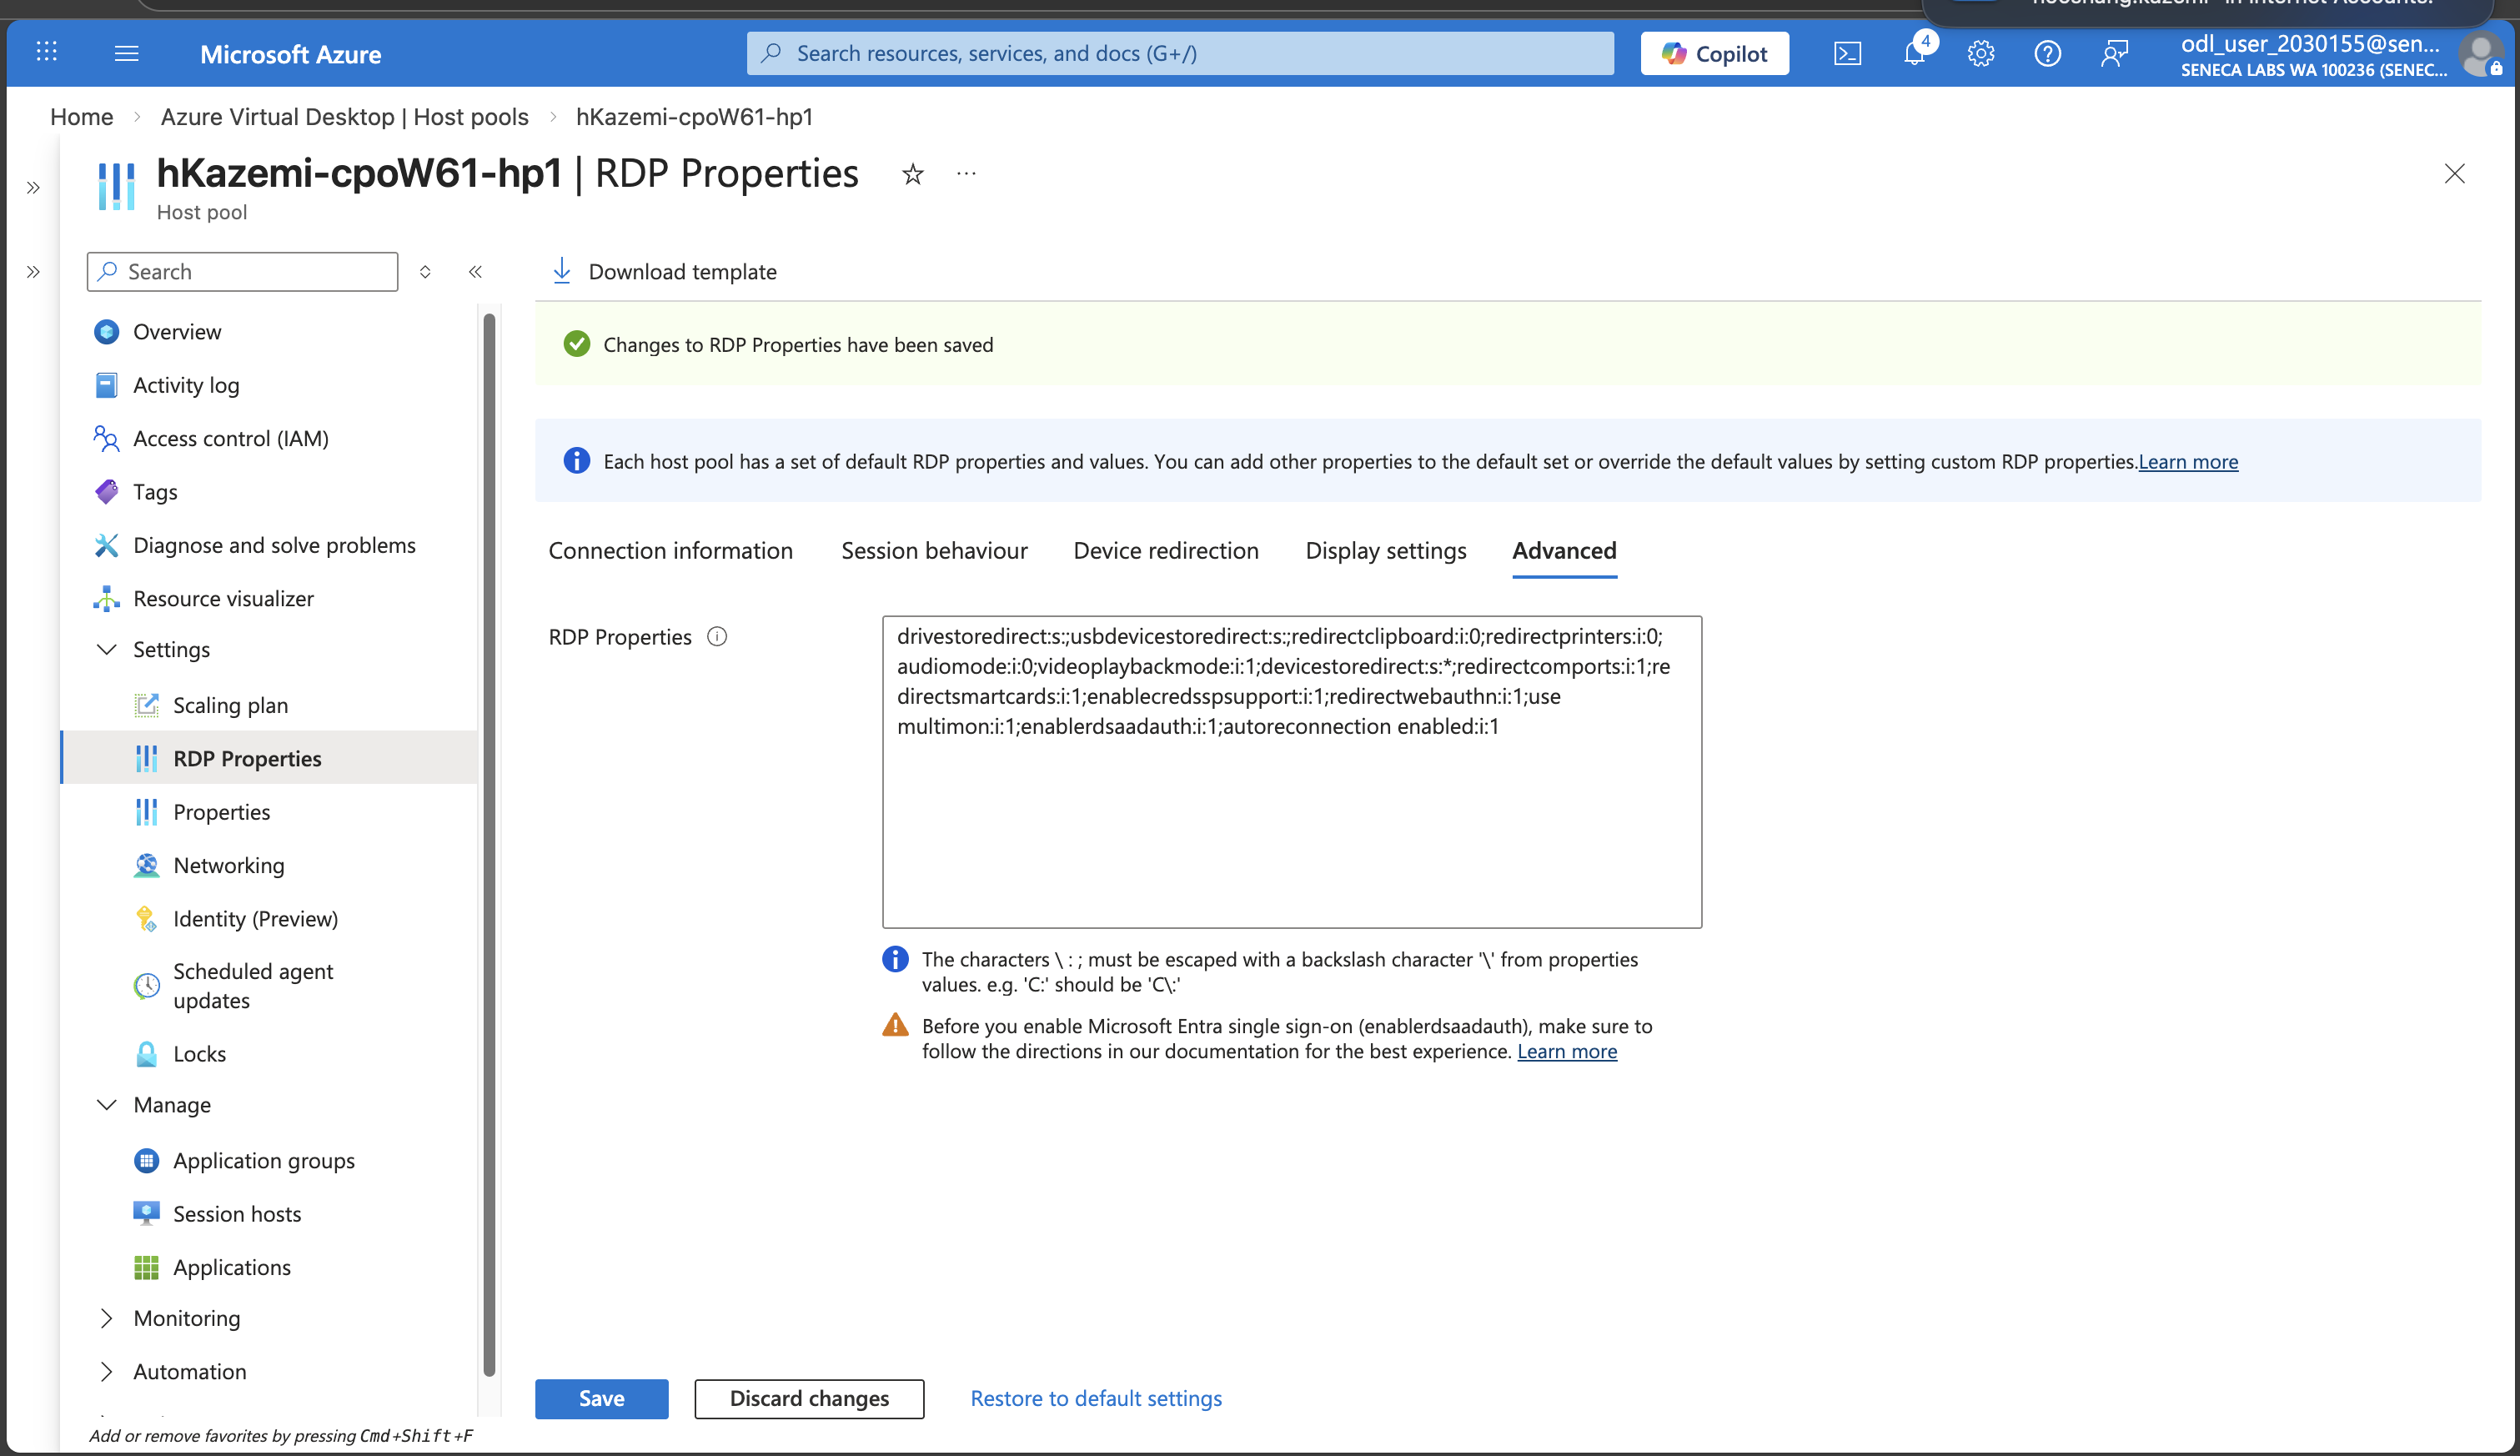Click the Activity log icon
2520x1456 pixels.
(x=106, y=385)
